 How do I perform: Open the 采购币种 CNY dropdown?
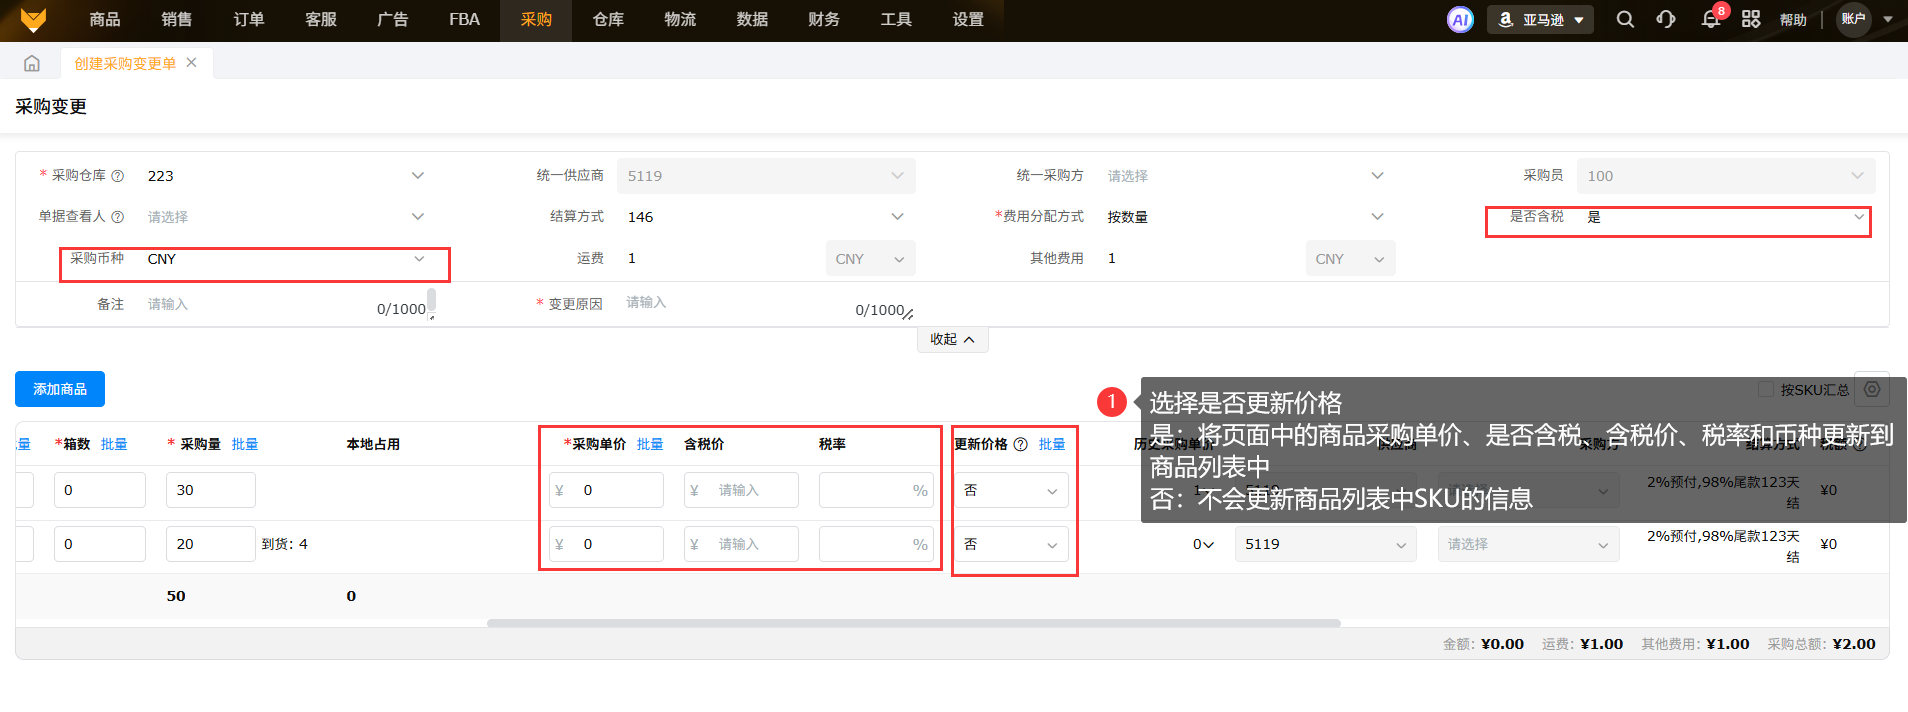tap(285, 259)
